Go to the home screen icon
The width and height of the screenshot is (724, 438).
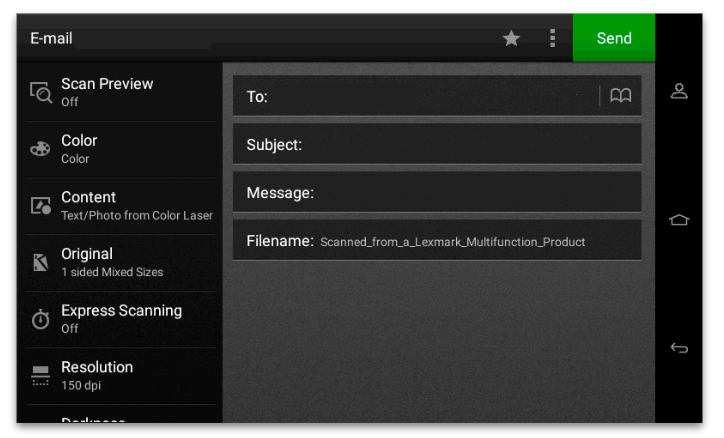click(x=679, y=220)
